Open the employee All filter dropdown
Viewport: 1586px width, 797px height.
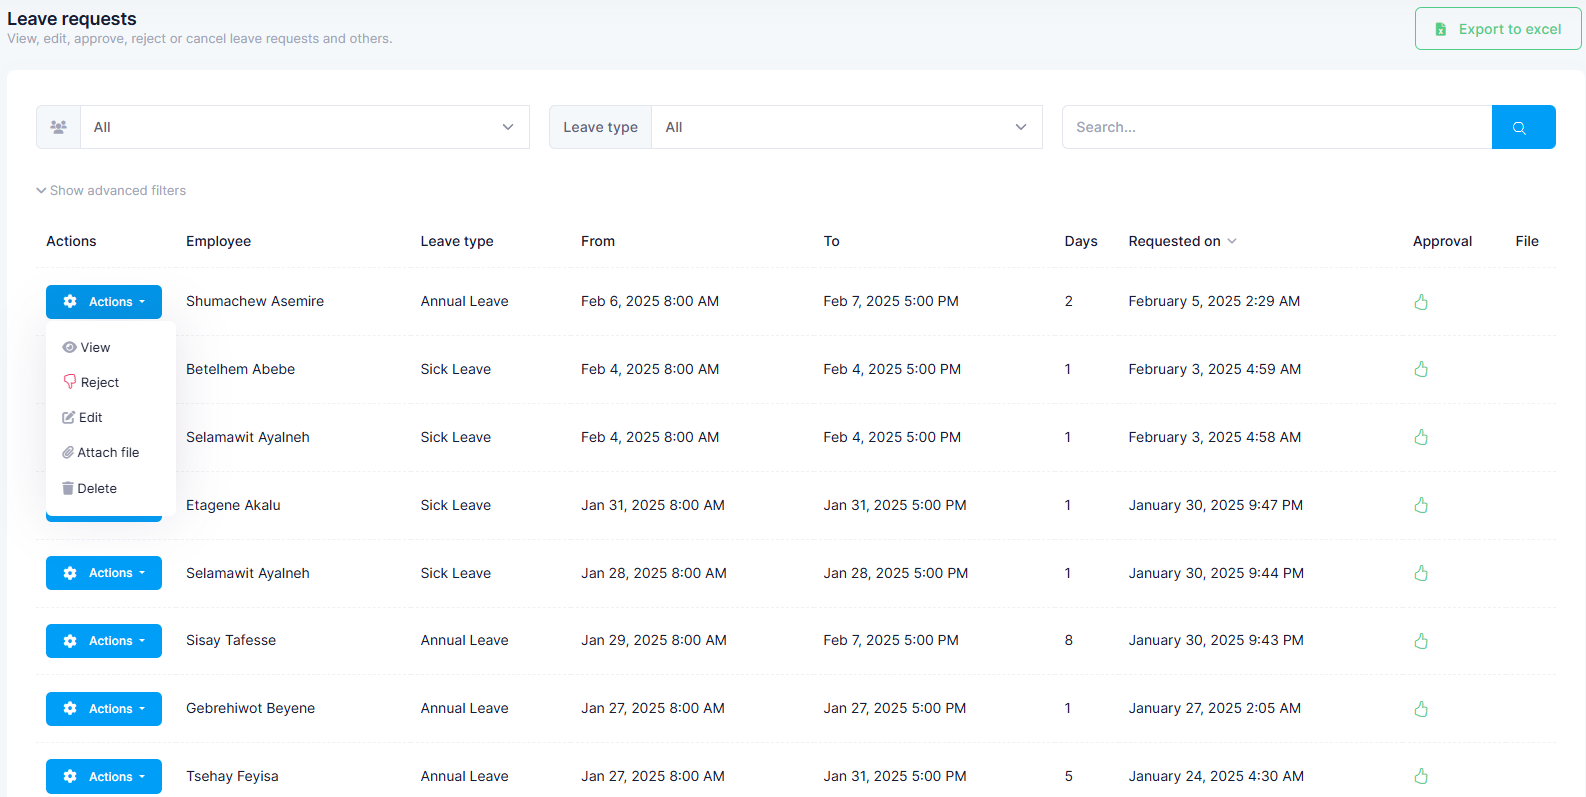point(304,127)
